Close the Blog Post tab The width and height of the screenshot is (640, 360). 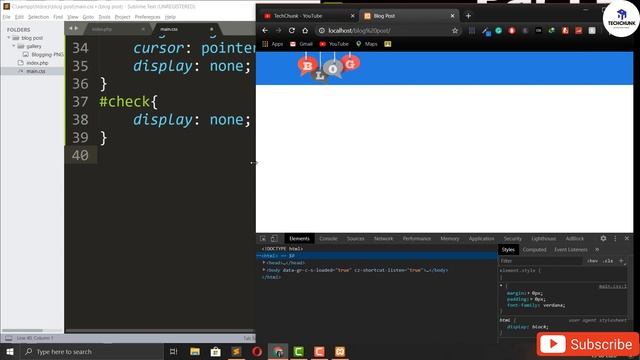(452, 16)
